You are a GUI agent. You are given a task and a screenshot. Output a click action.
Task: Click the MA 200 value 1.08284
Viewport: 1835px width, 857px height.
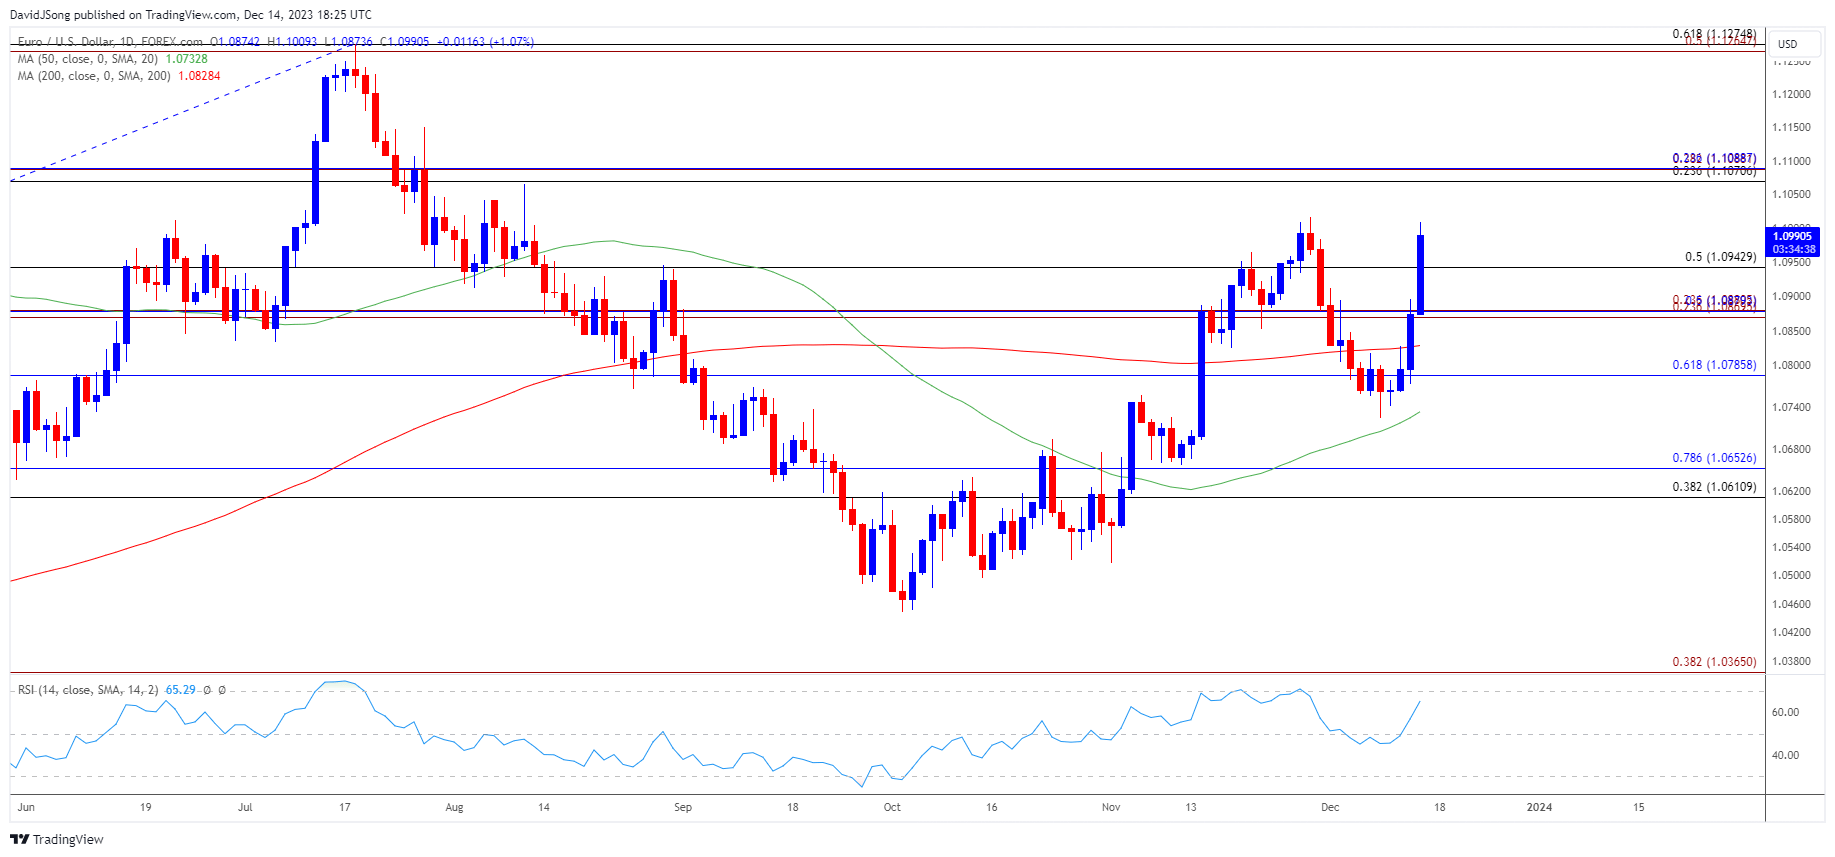199,76
